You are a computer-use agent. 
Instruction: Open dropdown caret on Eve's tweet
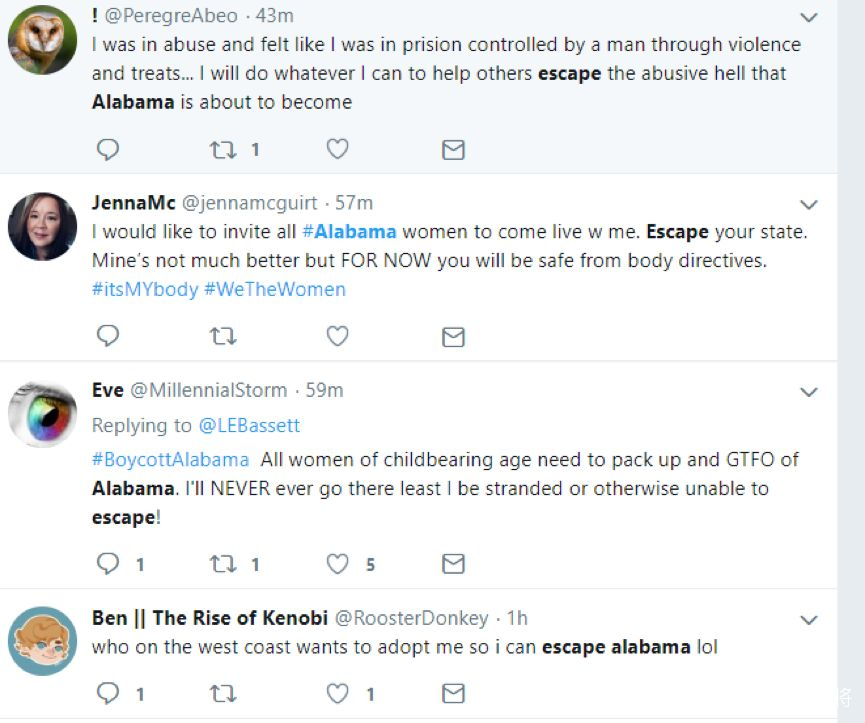(x=809, y=392)
